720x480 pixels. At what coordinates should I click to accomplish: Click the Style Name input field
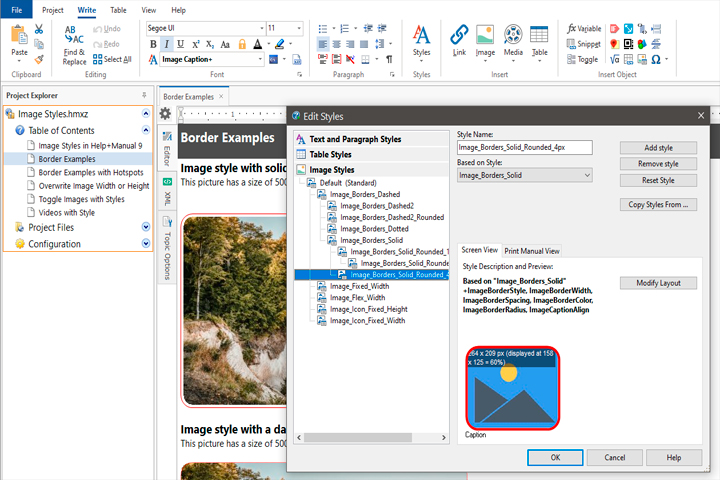click(x=524, y=147)
